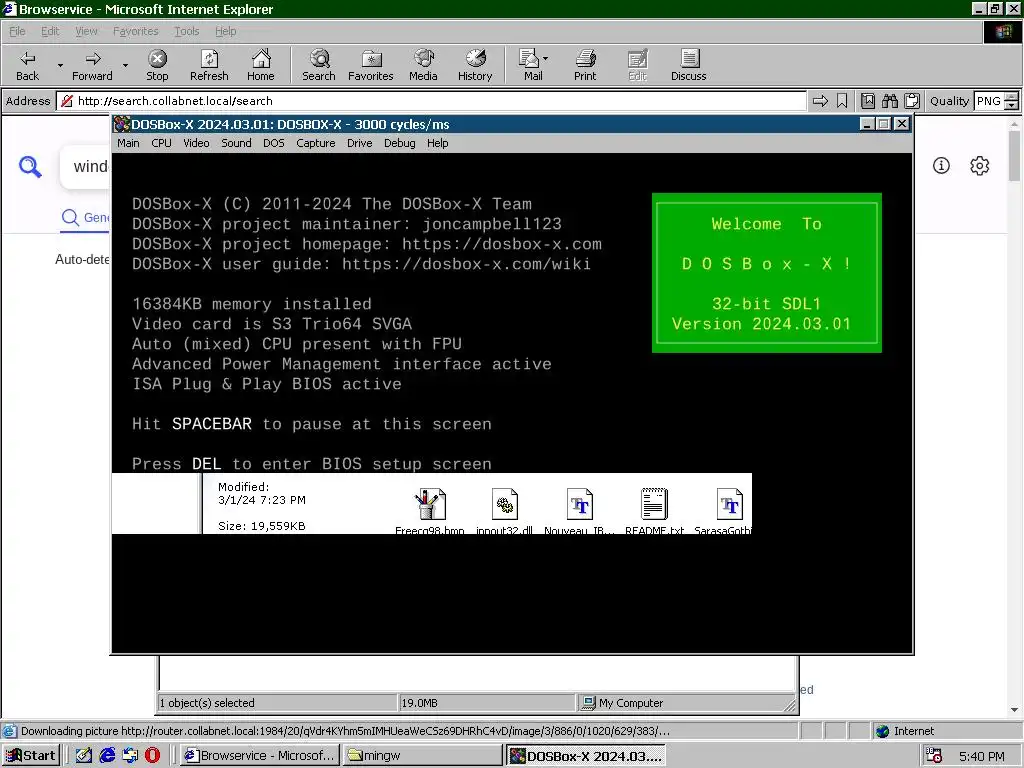Select the inpout32.dll file icon
Viewport: 1024px width, 768px height.
[504, 505]
